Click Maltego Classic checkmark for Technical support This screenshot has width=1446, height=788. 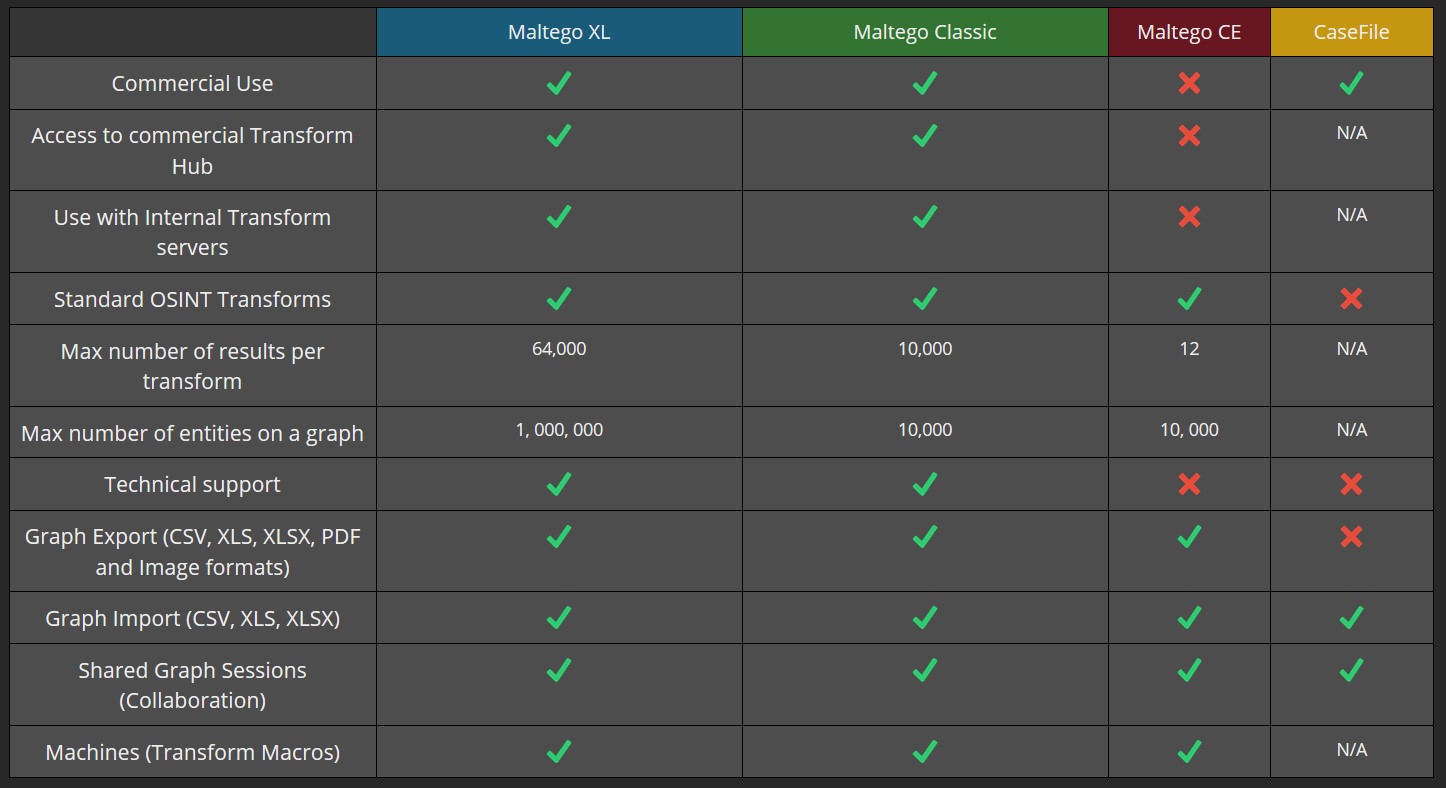click(925, 485)
